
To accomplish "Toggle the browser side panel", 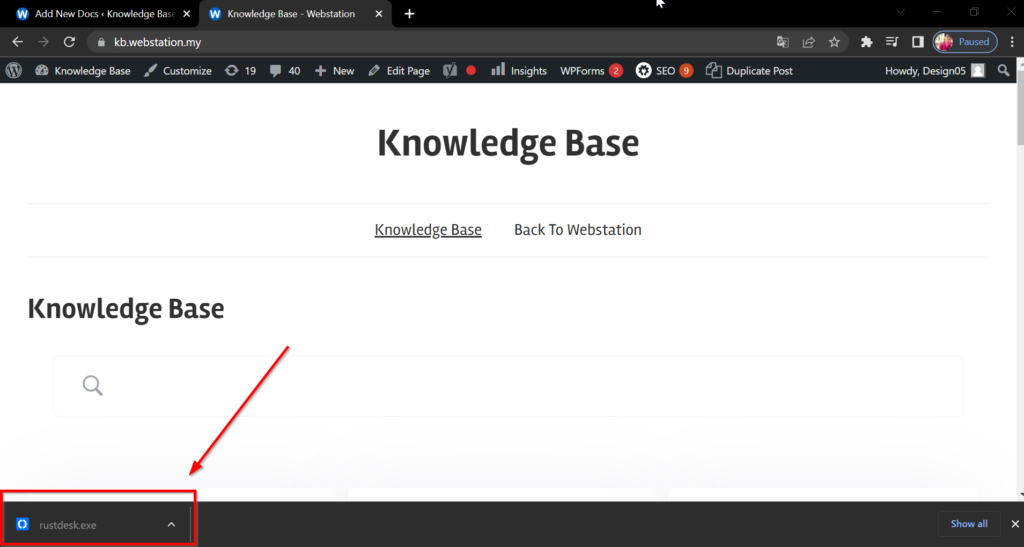I will coord(918,42).
